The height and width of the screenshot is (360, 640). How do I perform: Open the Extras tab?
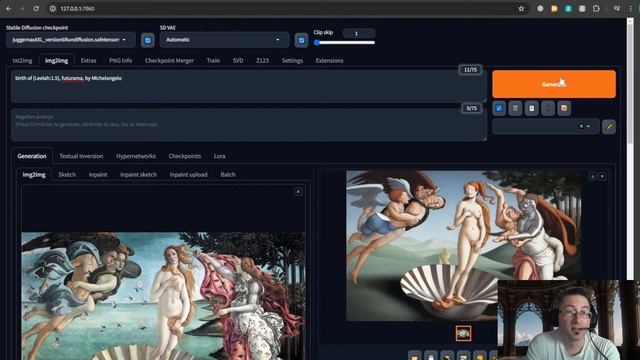click(88, 60)
